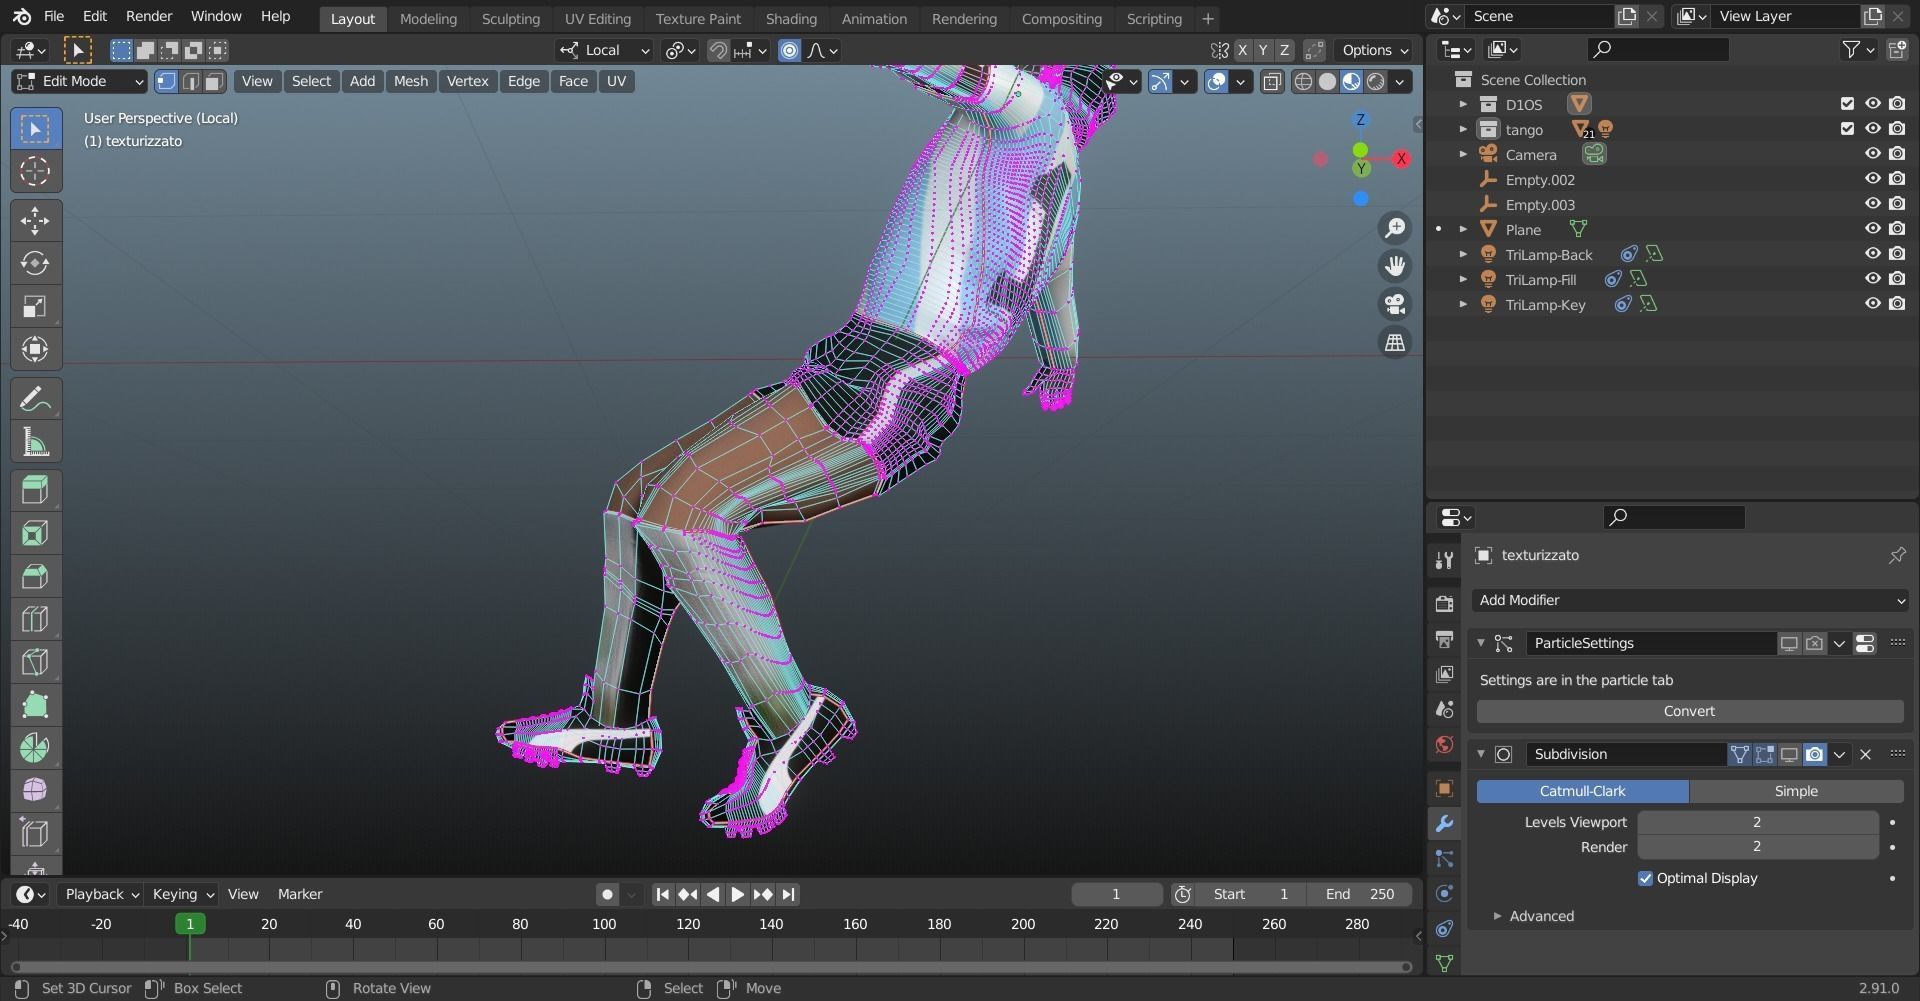Activate the Move tool
The image size is (1920, 1001).
[x=35, y=221]
